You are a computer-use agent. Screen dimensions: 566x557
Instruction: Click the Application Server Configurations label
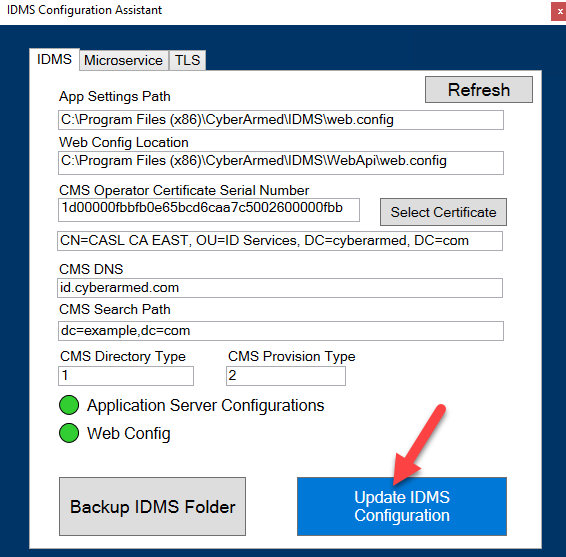(x=205, y=406)
